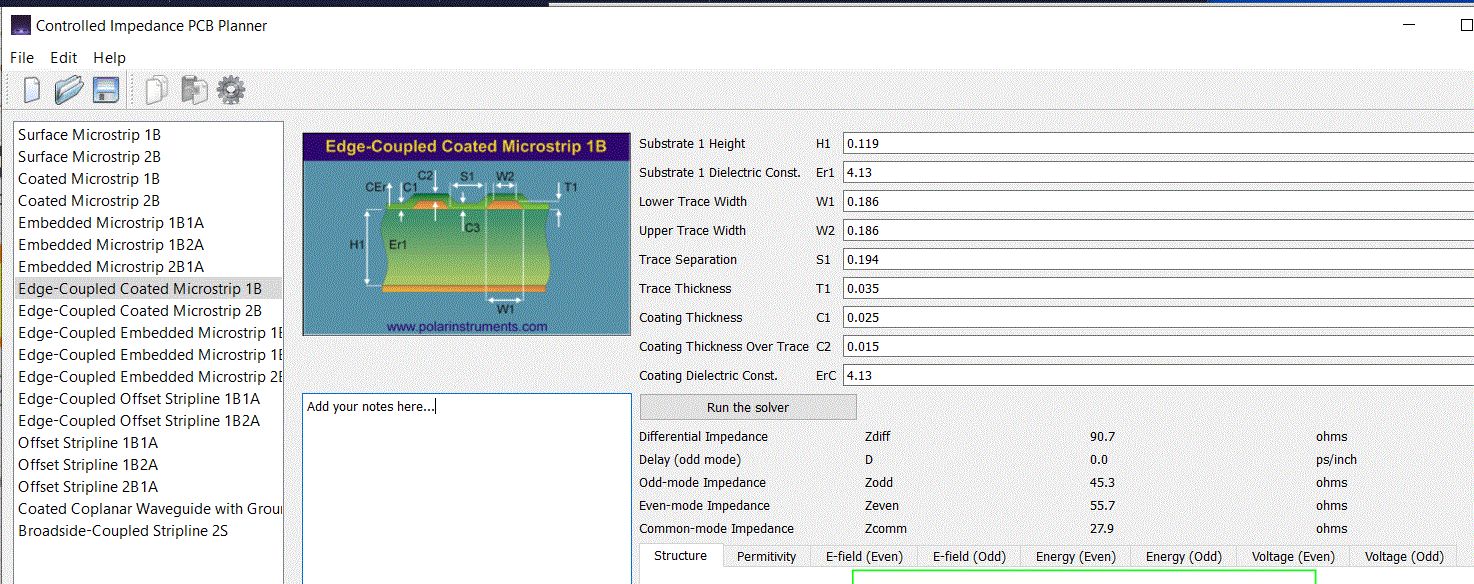Click the Copy pages toolbar icon
This screenshot has width=1474, height=584.
(x=156, y=90)
